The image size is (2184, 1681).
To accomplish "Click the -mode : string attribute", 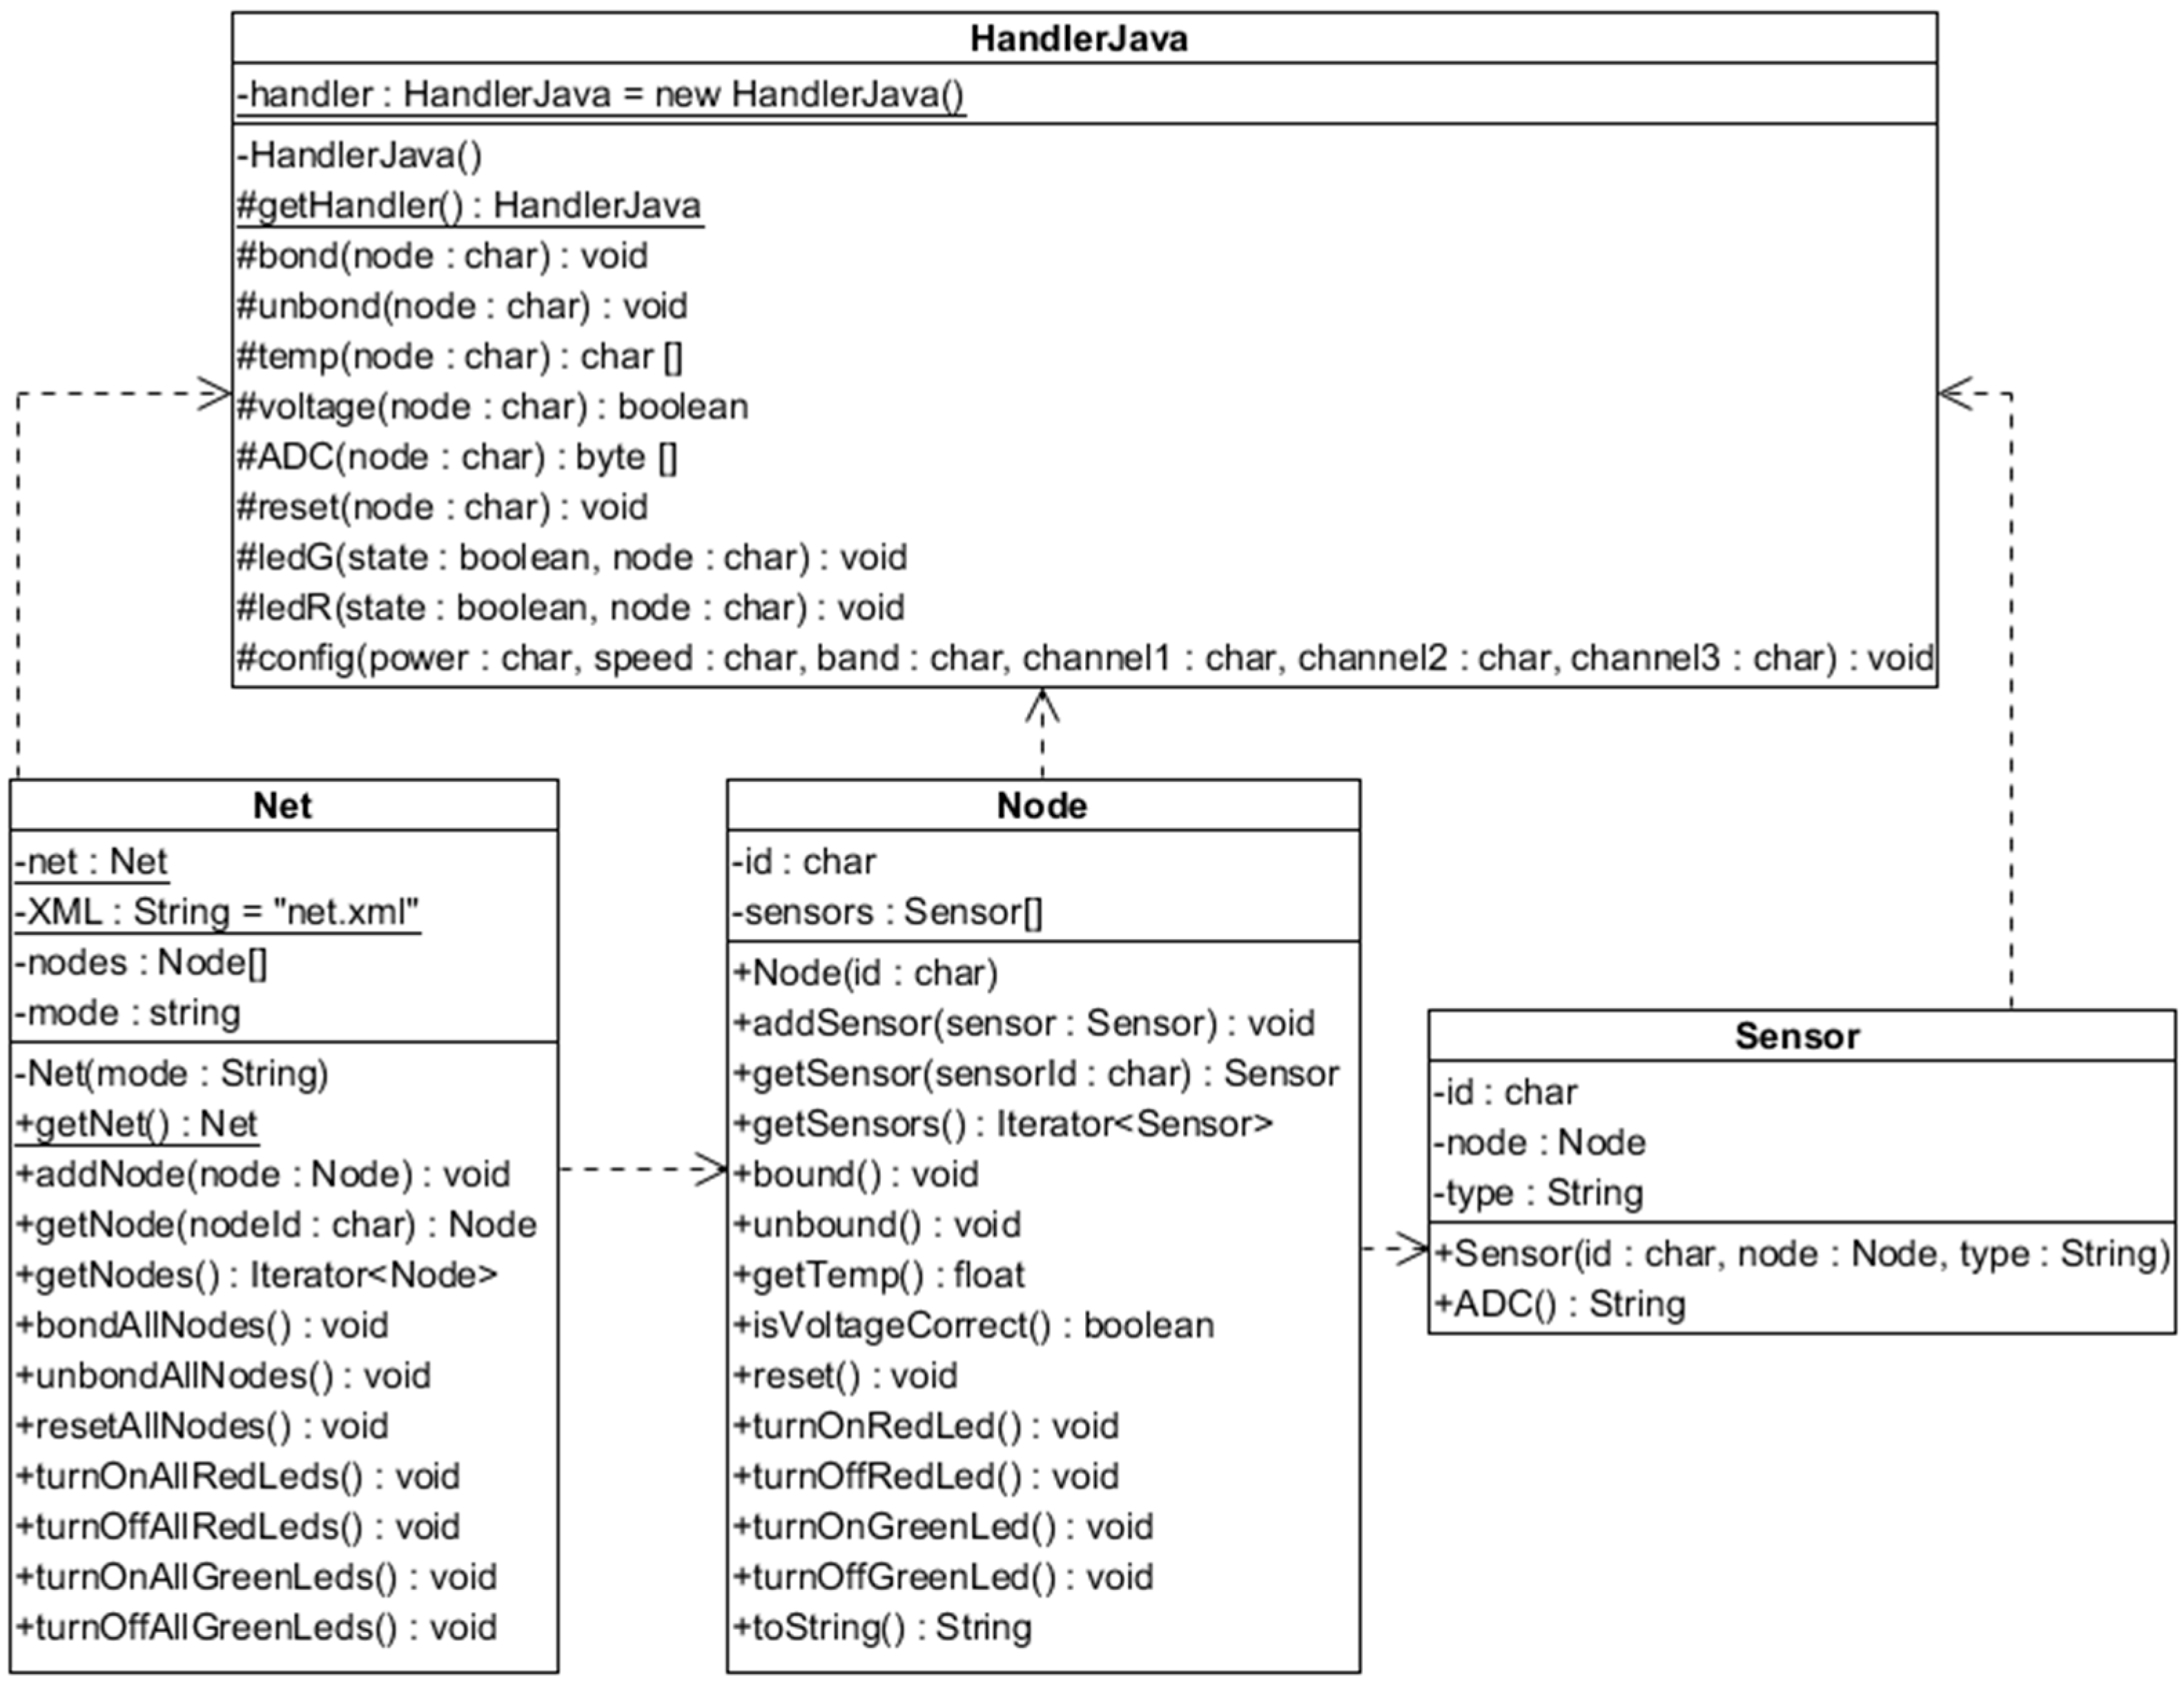I will tap(128, 1013).
